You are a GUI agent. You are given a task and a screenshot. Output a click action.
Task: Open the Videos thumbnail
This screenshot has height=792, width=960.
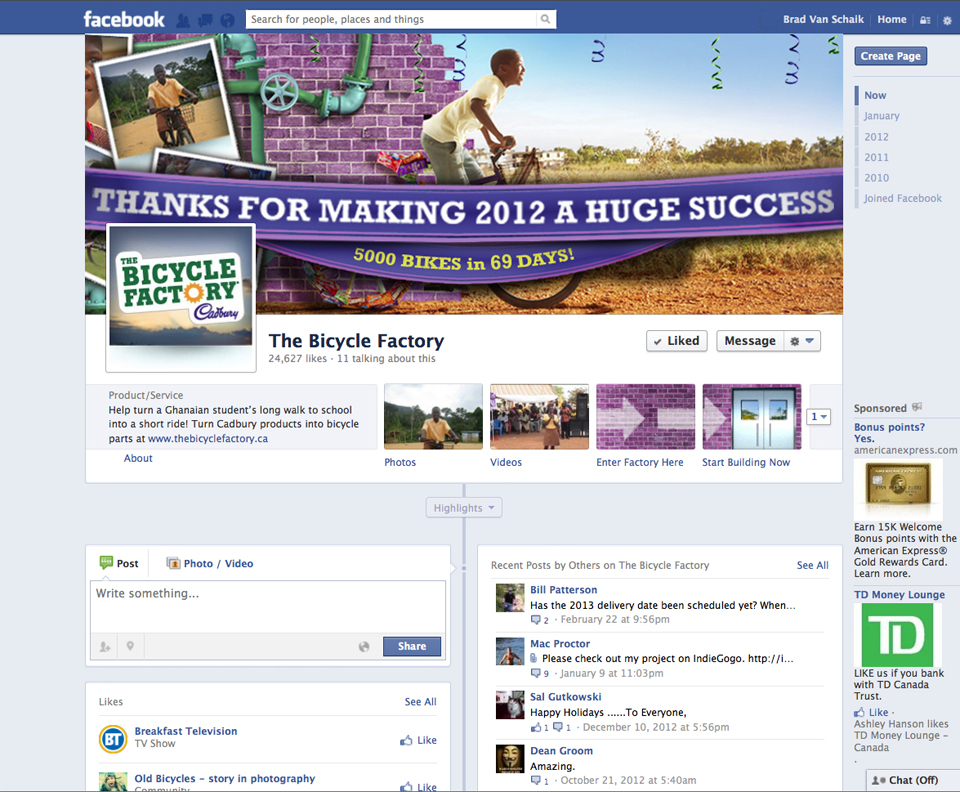(x=539, y=417)
